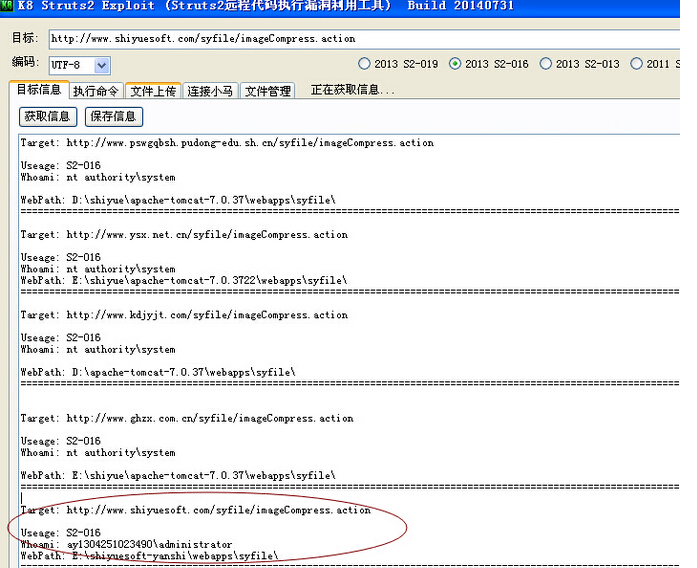The image size is (697, 568).
Task: Click the 保存信息 button
Action: pyautogui.click(x=114, y=116)
